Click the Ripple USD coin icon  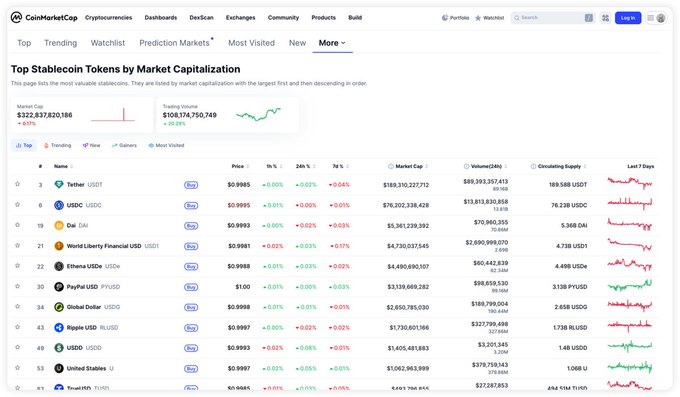pyautogui.click(x=59, y=328)
